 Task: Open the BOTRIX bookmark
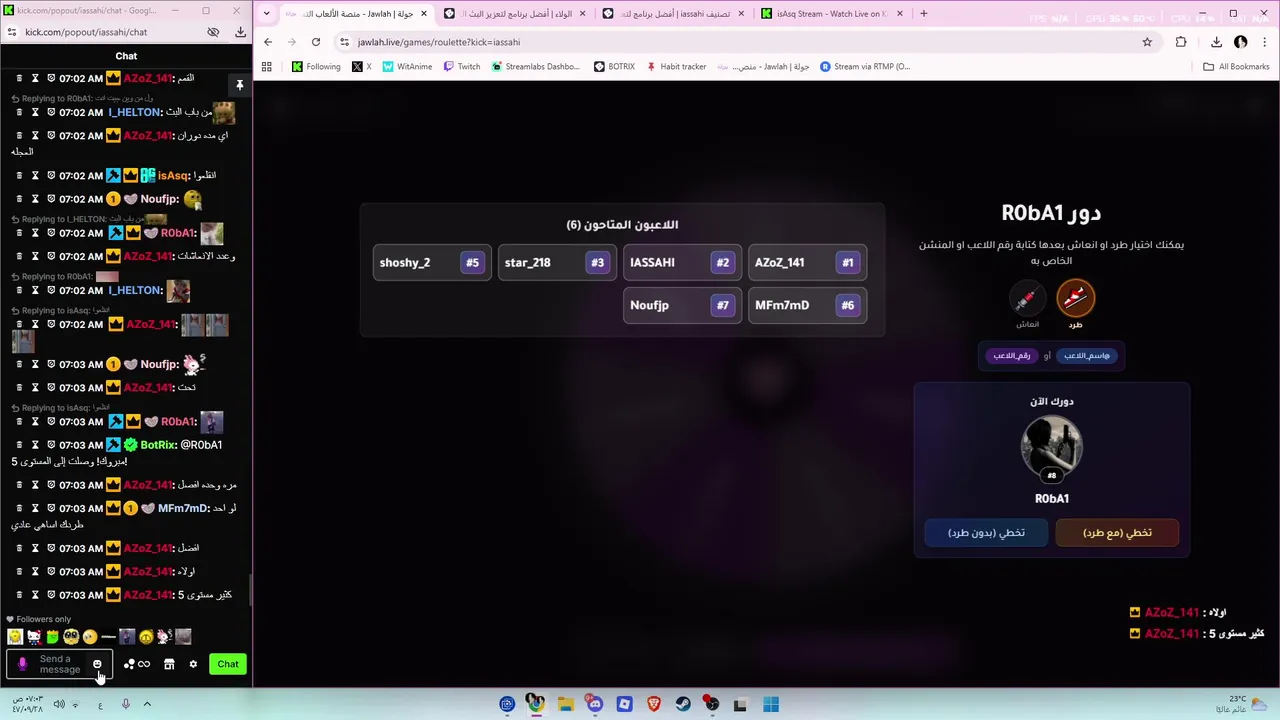click(614, 67)
